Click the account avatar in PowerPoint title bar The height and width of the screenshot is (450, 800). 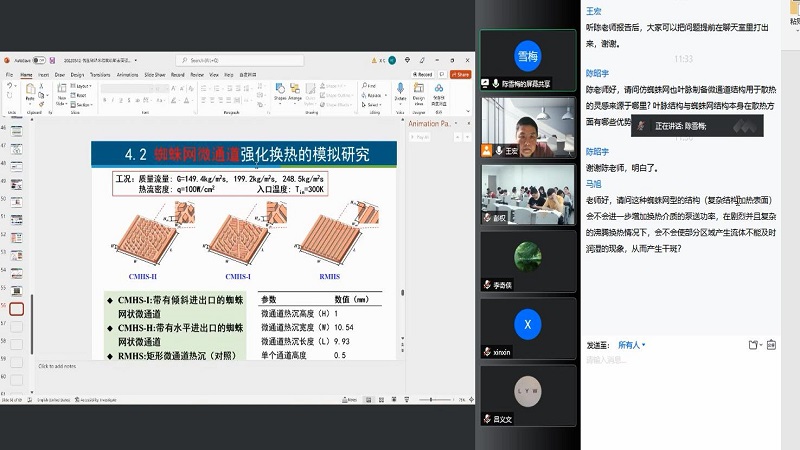(x=392, y=60)
